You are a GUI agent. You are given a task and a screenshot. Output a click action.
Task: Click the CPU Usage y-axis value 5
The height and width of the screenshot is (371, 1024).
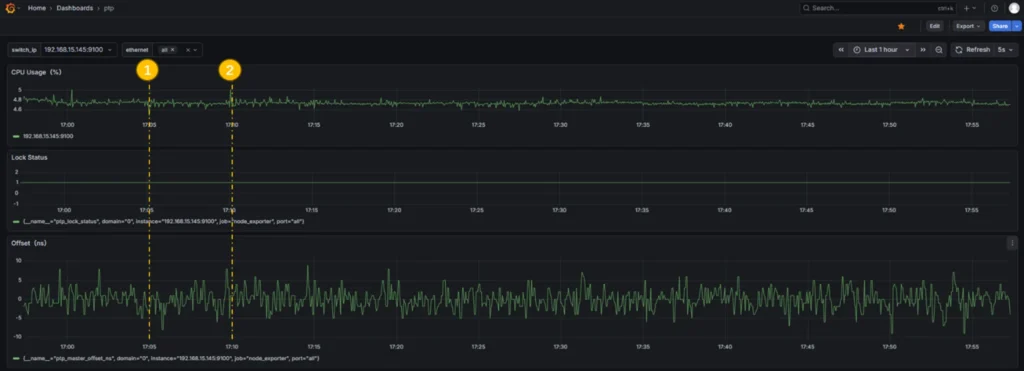[20, 89]
